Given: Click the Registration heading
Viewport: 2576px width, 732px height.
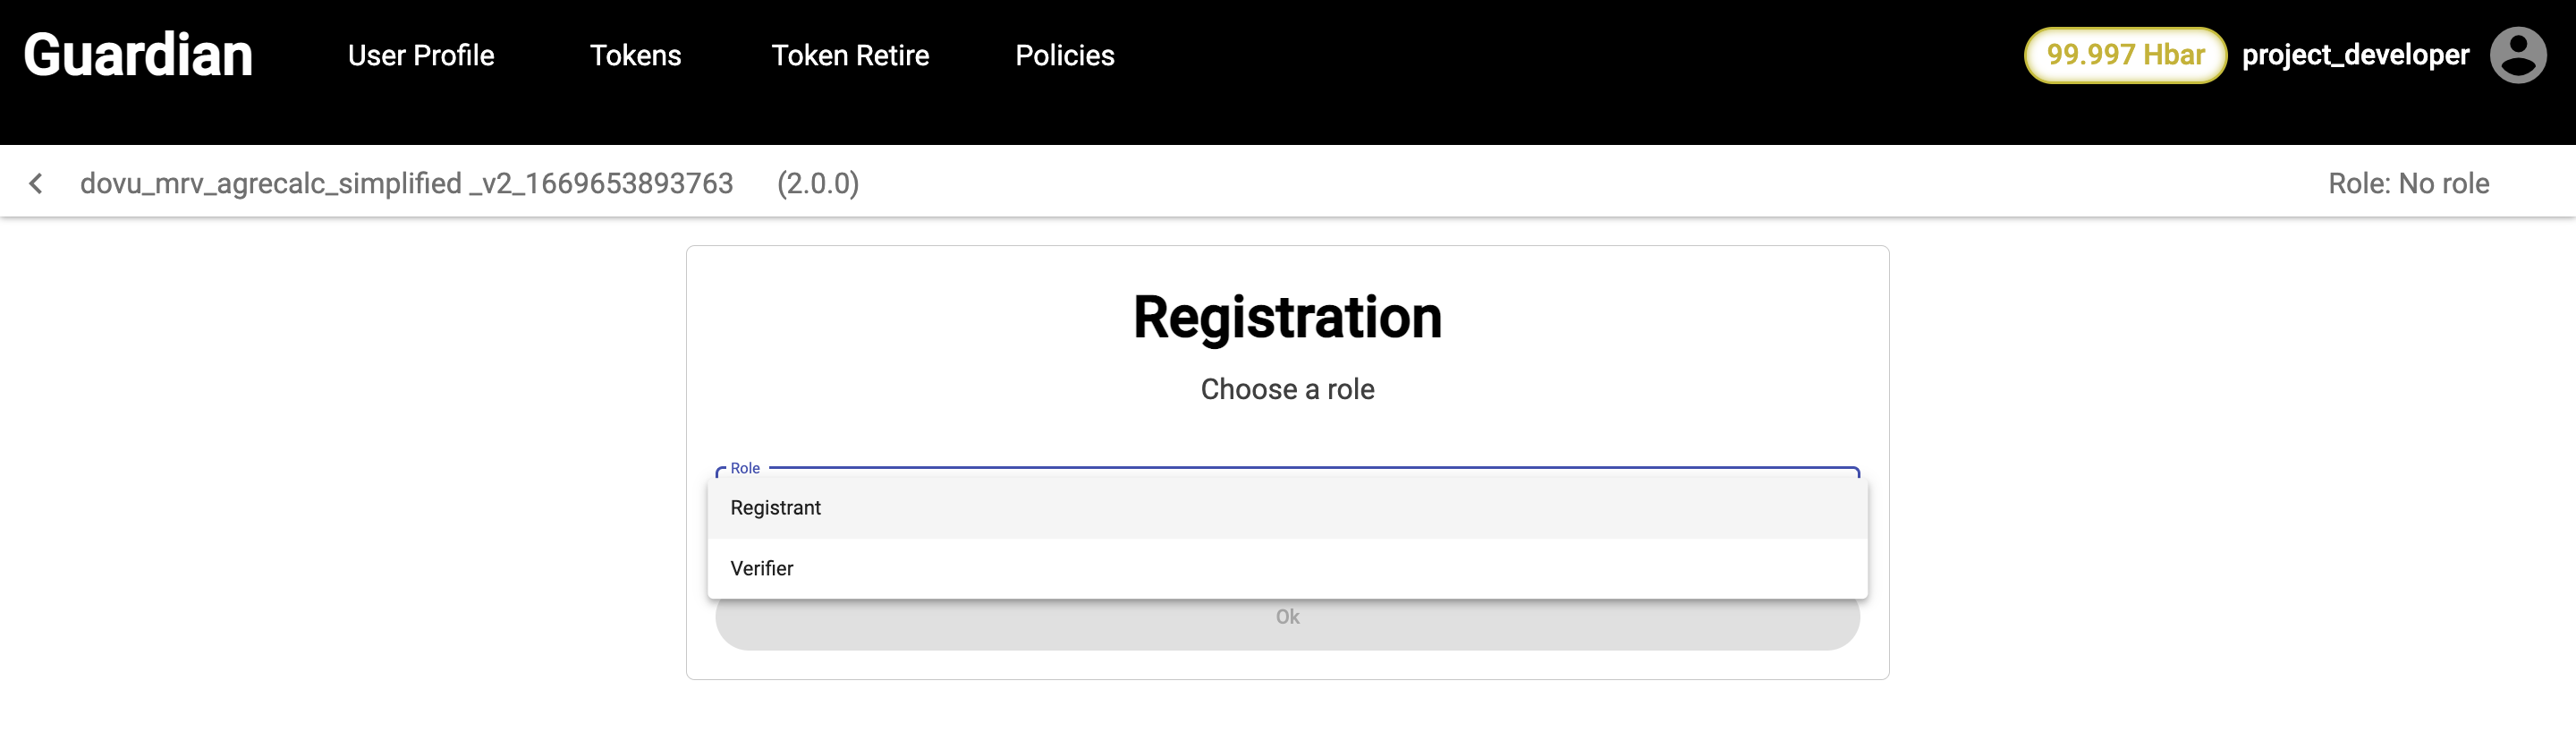Looking at the screenshot, I should (x=1287, y=318).
